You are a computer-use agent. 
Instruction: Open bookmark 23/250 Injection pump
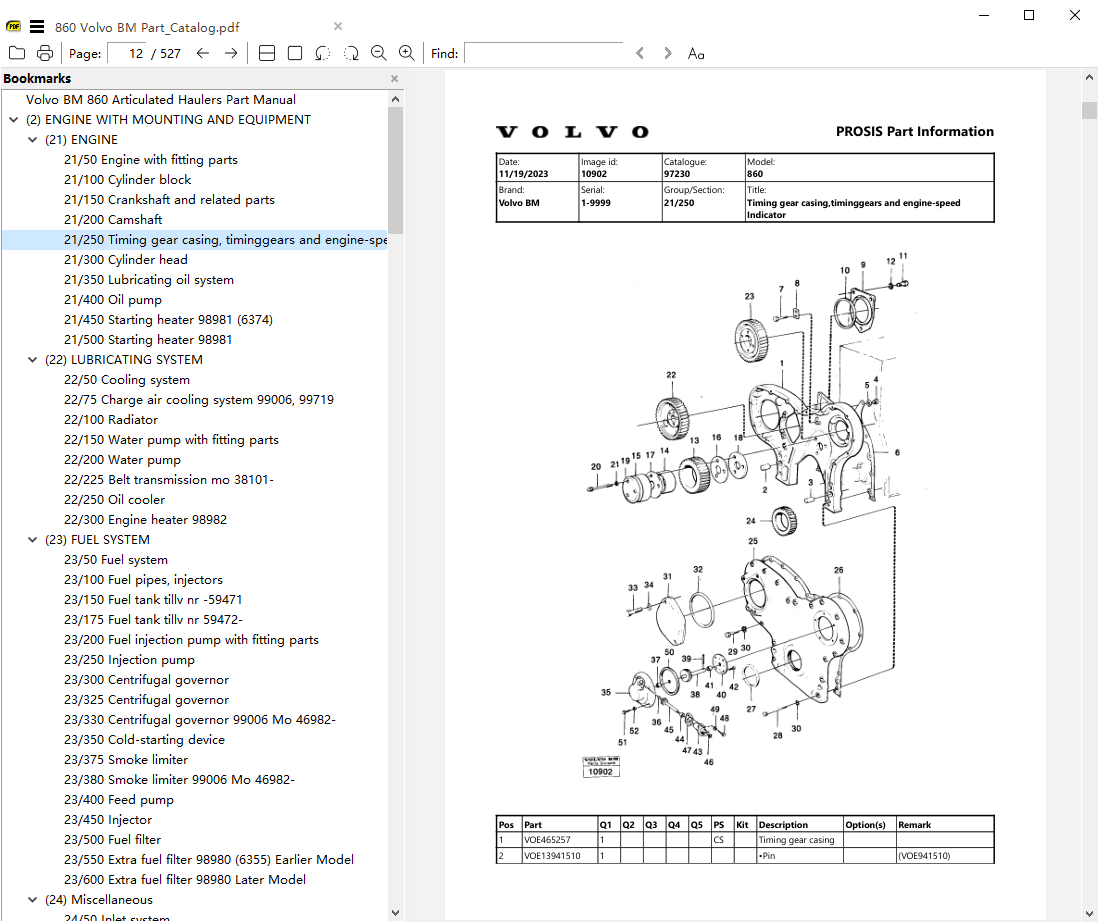pyautogui.click(x=129, y=659)
